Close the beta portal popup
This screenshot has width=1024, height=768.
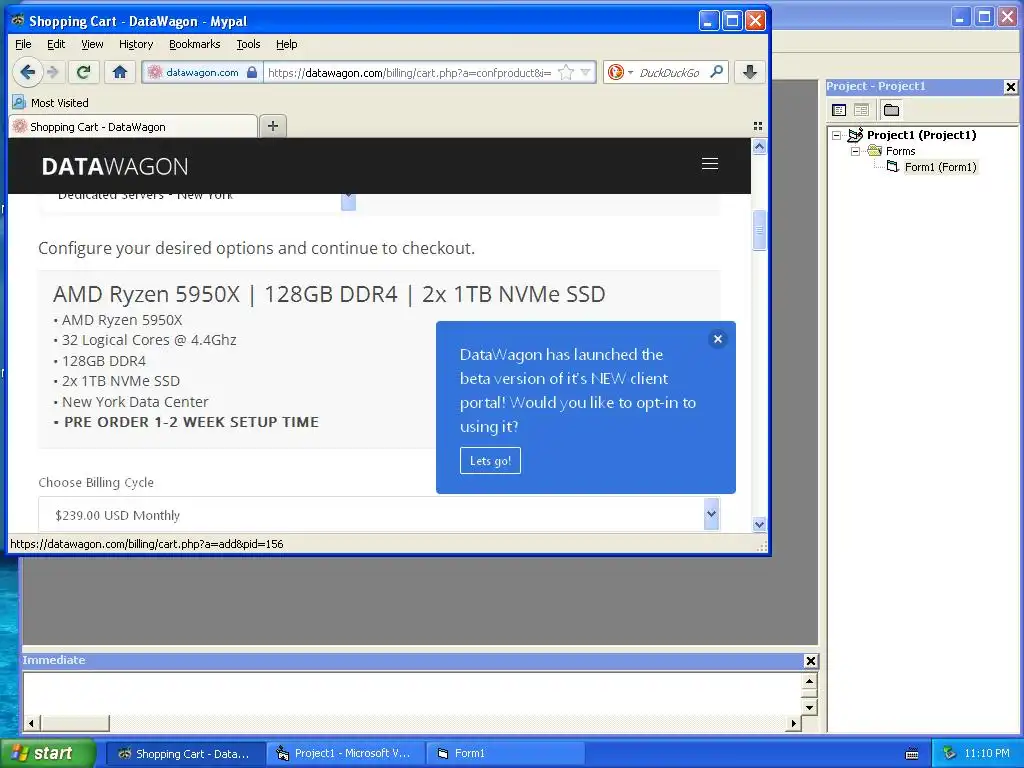tap(718, 339)
